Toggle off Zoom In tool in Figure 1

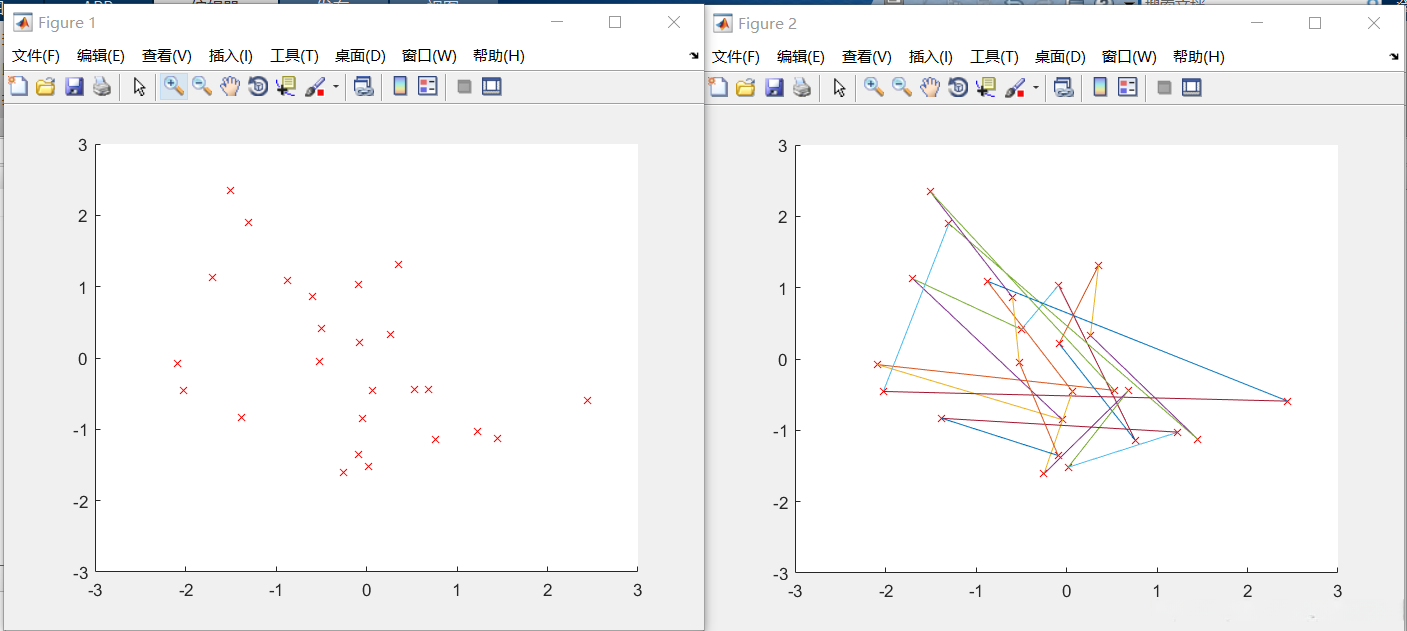coord(174,87)
